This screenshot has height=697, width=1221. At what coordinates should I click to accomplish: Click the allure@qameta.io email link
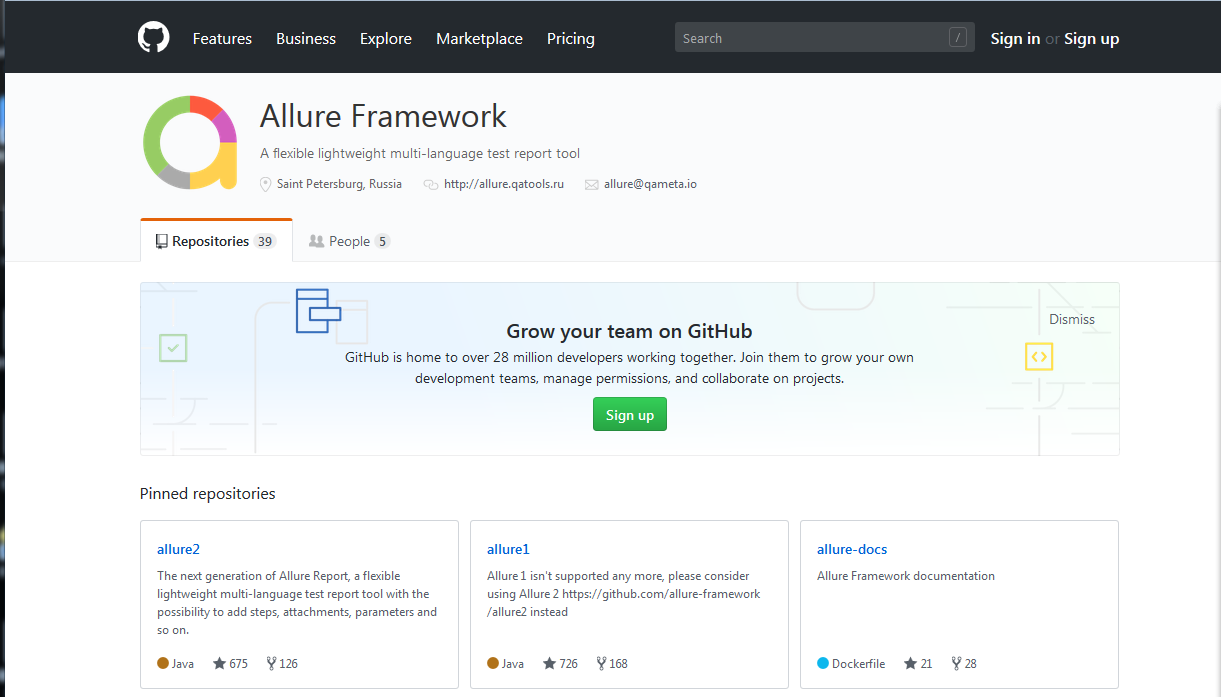[650, 184]
